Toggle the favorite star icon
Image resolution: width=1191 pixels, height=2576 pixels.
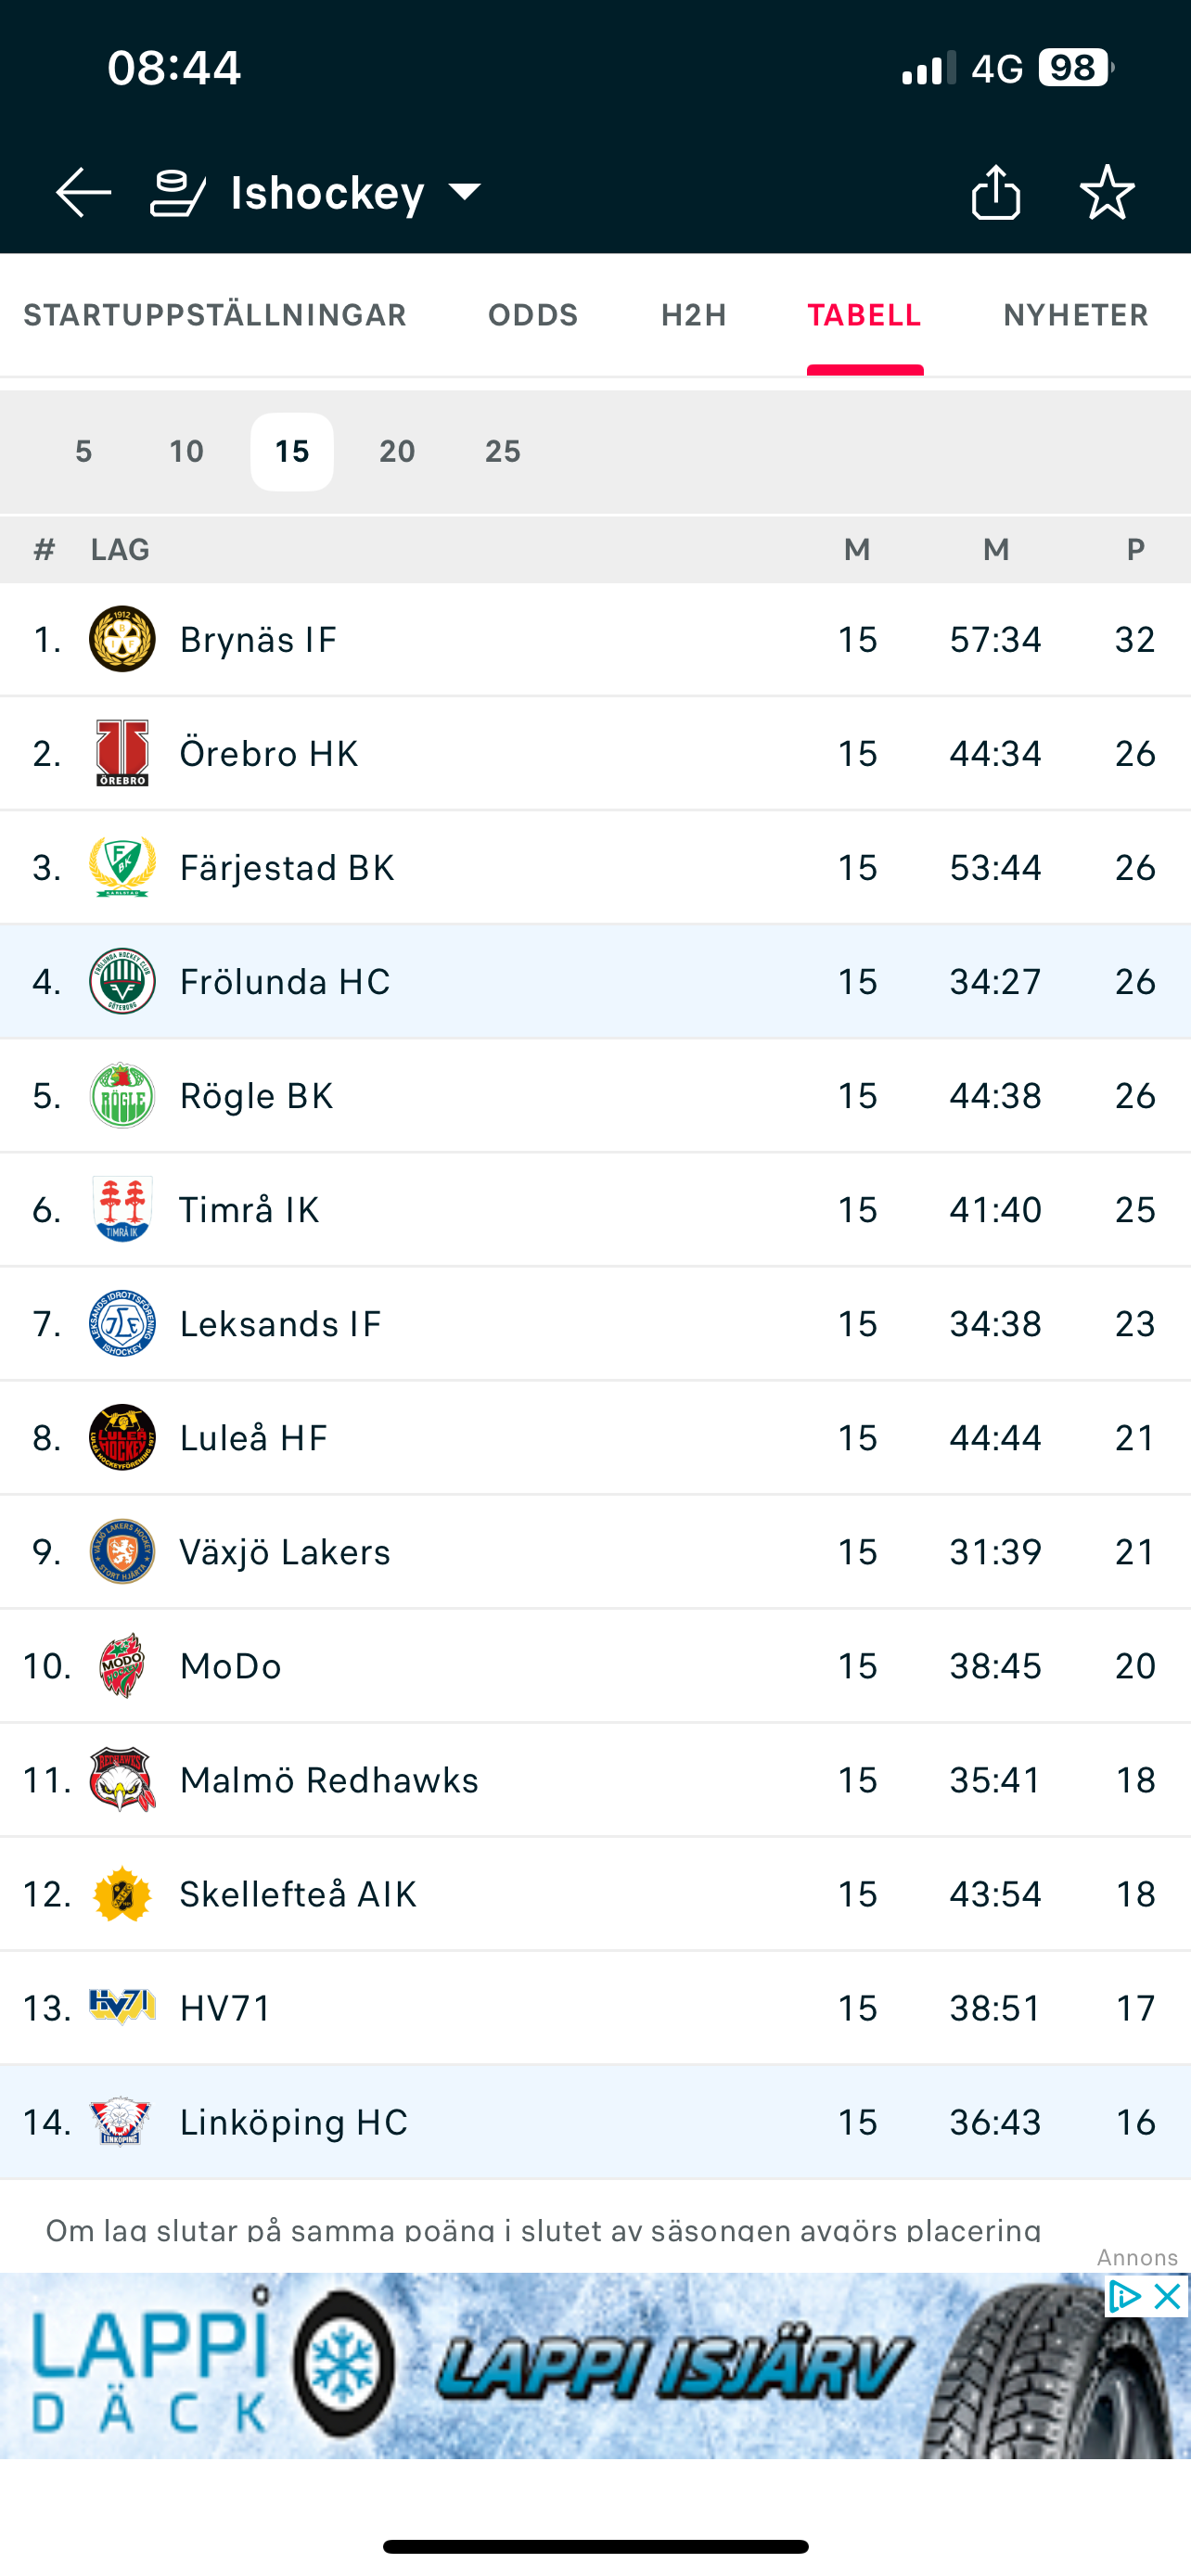(1107, 191)
